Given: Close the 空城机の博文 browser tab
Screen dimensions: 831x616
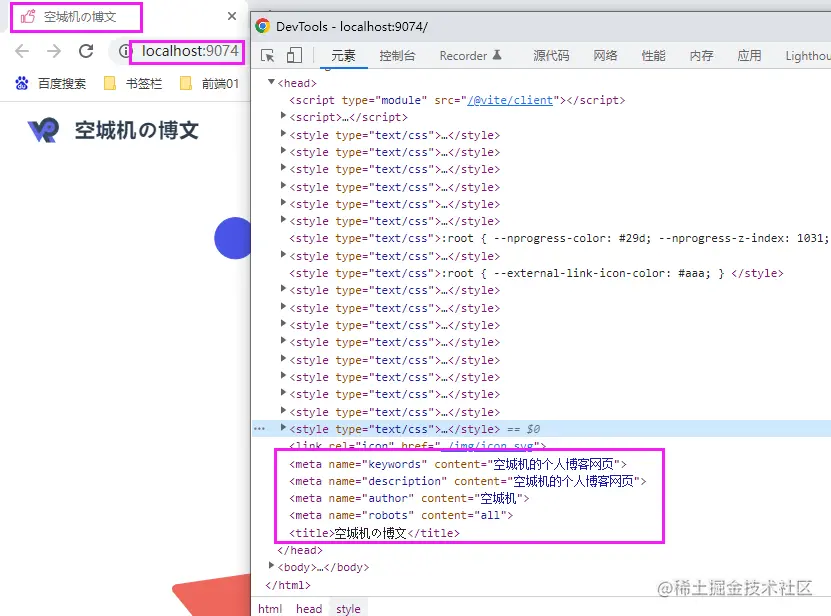Looking at the screenshot, I should pos(232,16).
